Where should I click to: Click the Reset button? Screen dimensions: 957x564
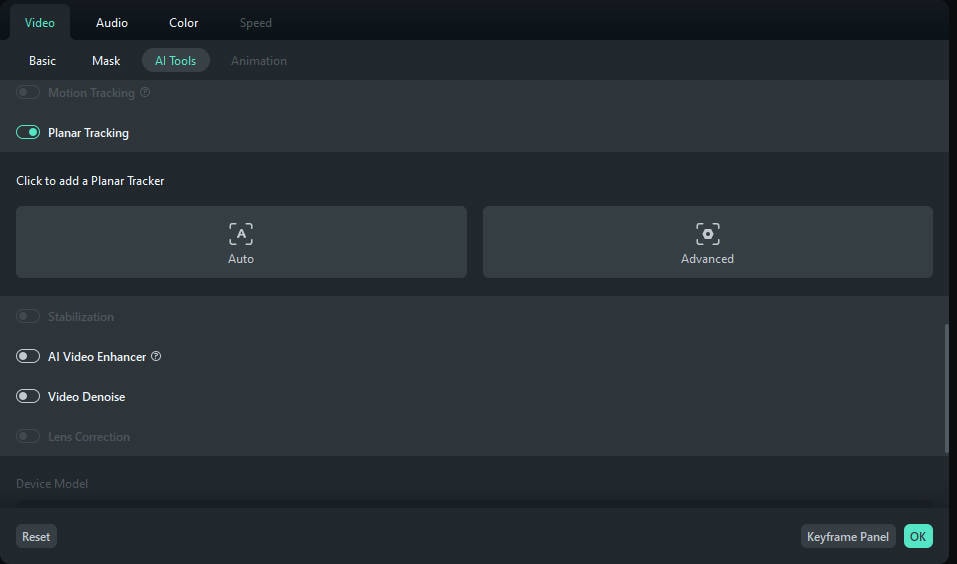pyautogui.click(x=36, y=537)
